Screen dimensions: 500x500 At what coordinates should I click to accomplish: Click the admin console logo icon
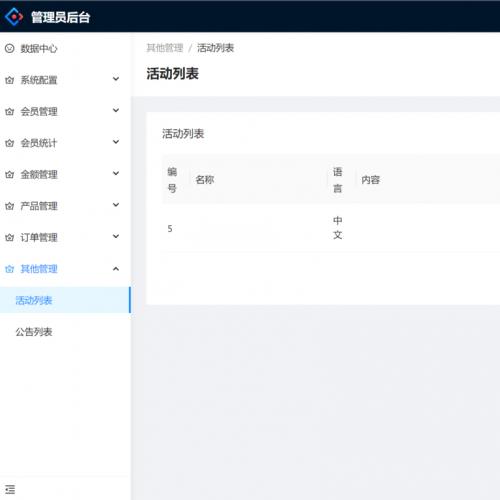pyautogui.click(x=14, y=17)
